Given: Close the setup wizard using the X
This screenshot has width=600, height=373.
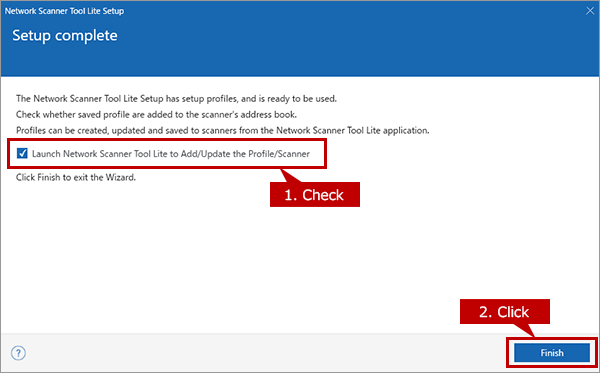Looking at the screenshot, I should point(590,11).
